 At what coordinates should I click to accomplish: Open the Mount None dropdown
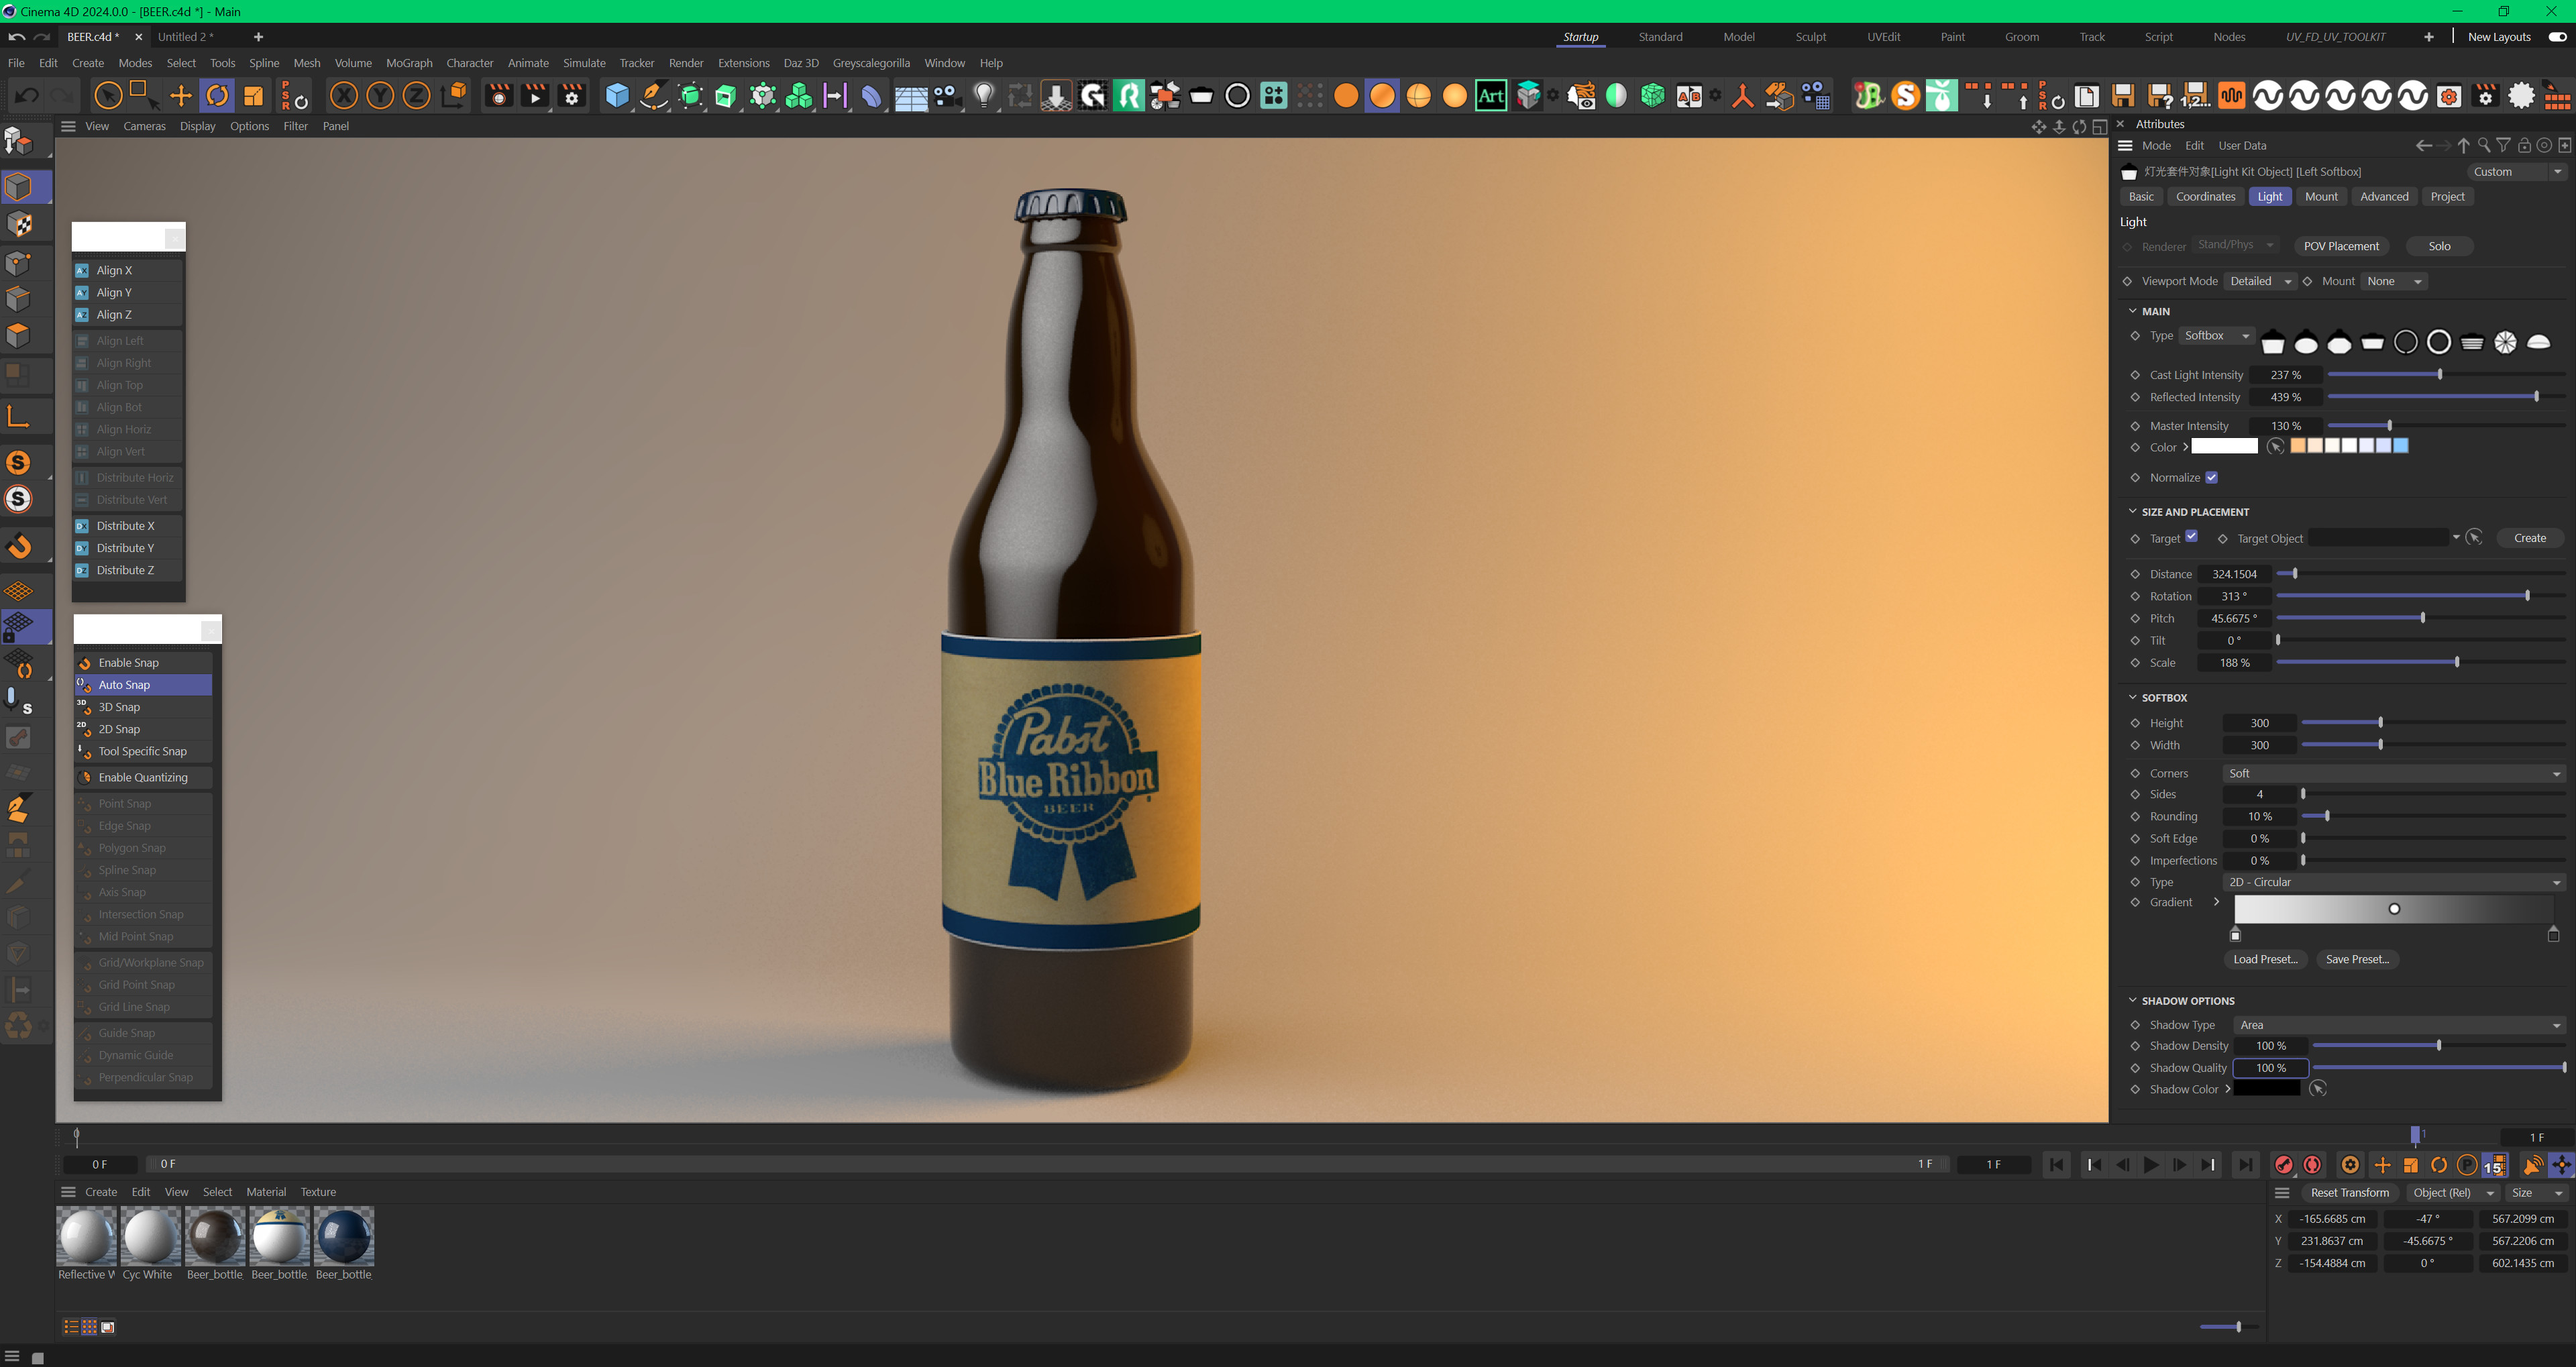2393,281
